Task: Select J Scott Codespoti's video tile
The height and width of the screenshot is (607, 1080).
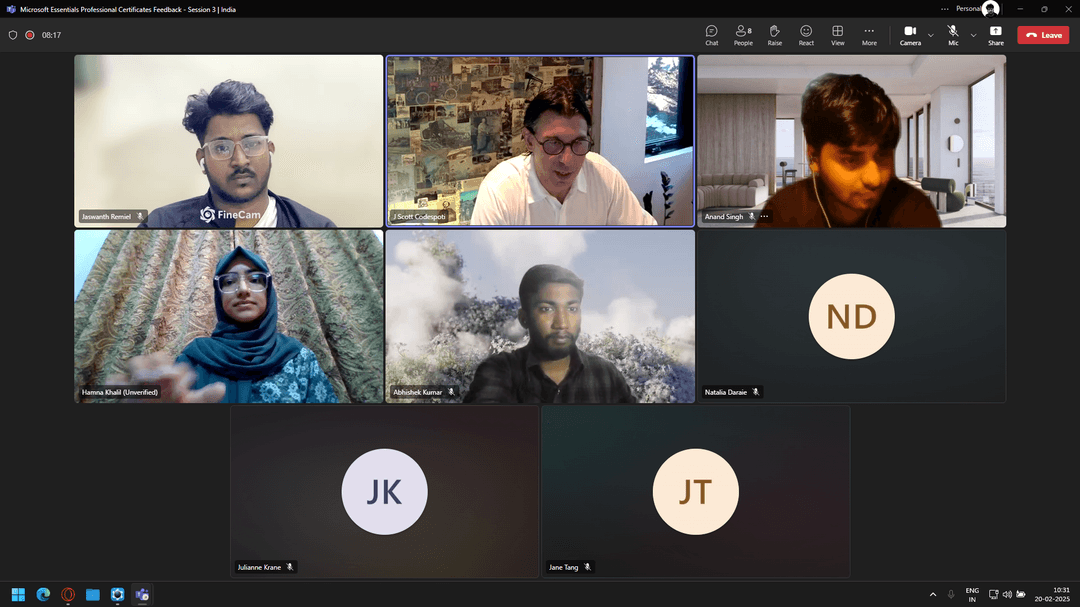Action: pos(540,140)
